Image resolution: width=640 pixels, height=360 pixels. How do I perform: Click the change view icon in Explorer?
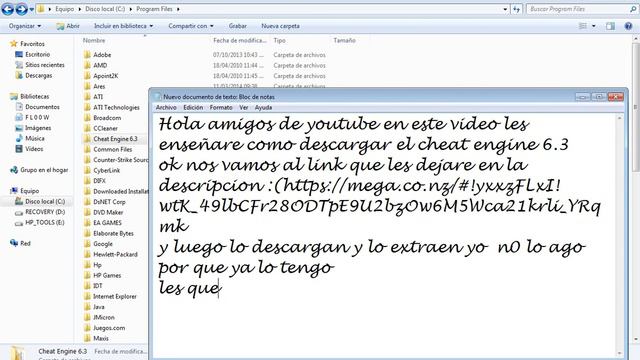click(583, 26)
